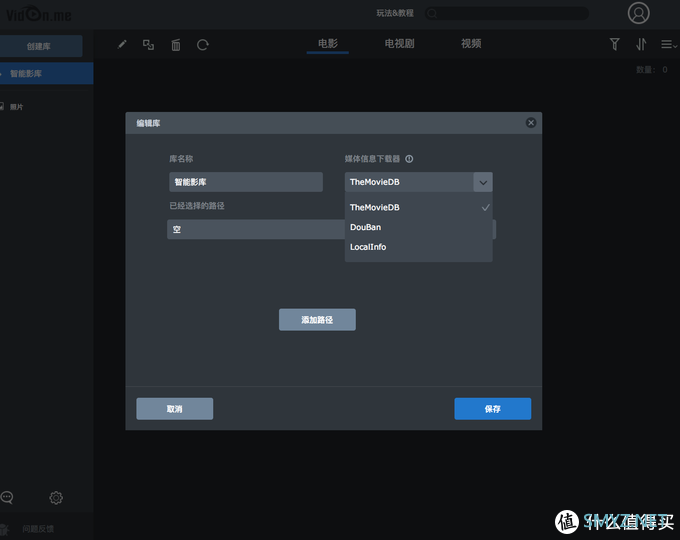Viewport: 680px width, 540px height.
Task: Click the 保存 button
Action: click(493, 409)
